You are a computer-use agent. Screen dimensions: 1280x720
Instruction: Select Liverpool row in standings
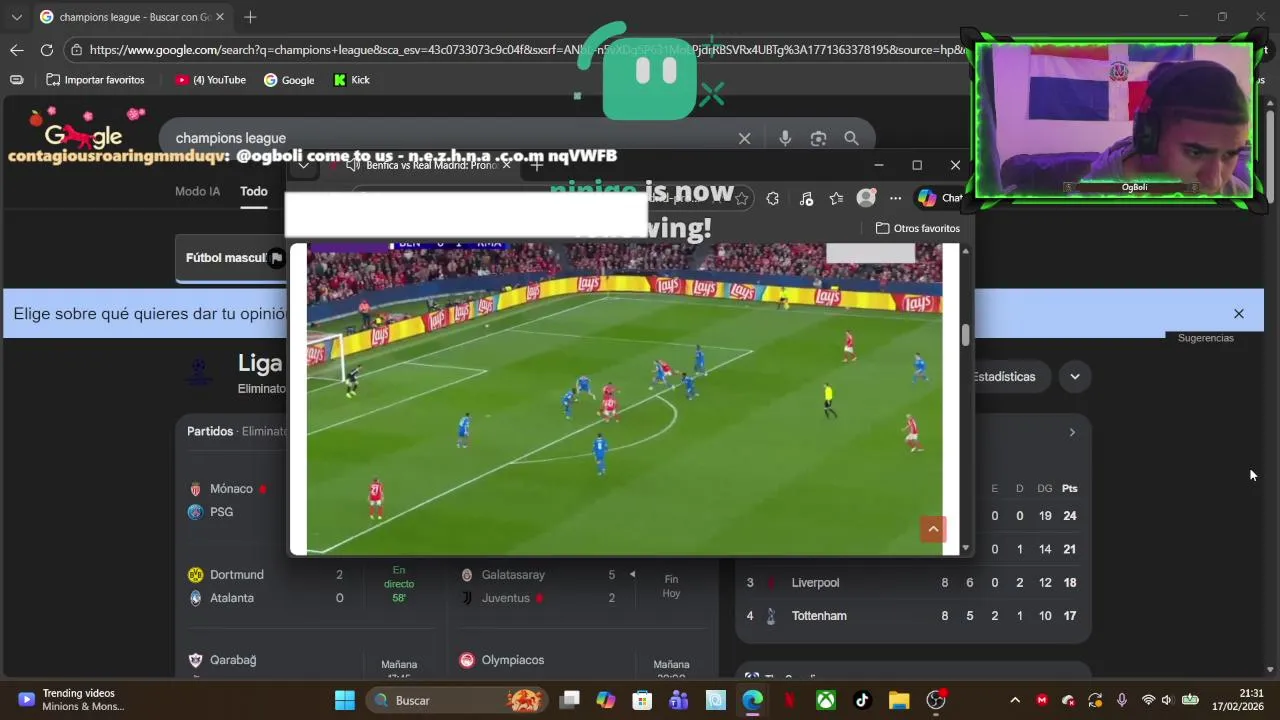[x=912, y=583]
